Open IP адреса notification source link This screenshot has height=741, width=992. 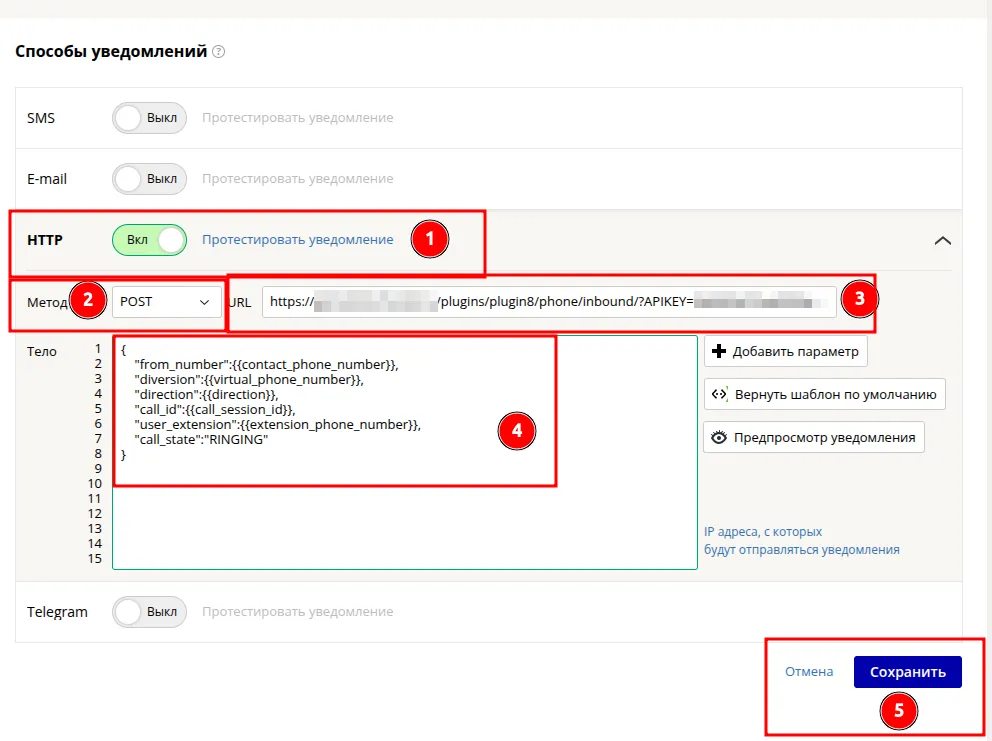[x=801, y=541]
